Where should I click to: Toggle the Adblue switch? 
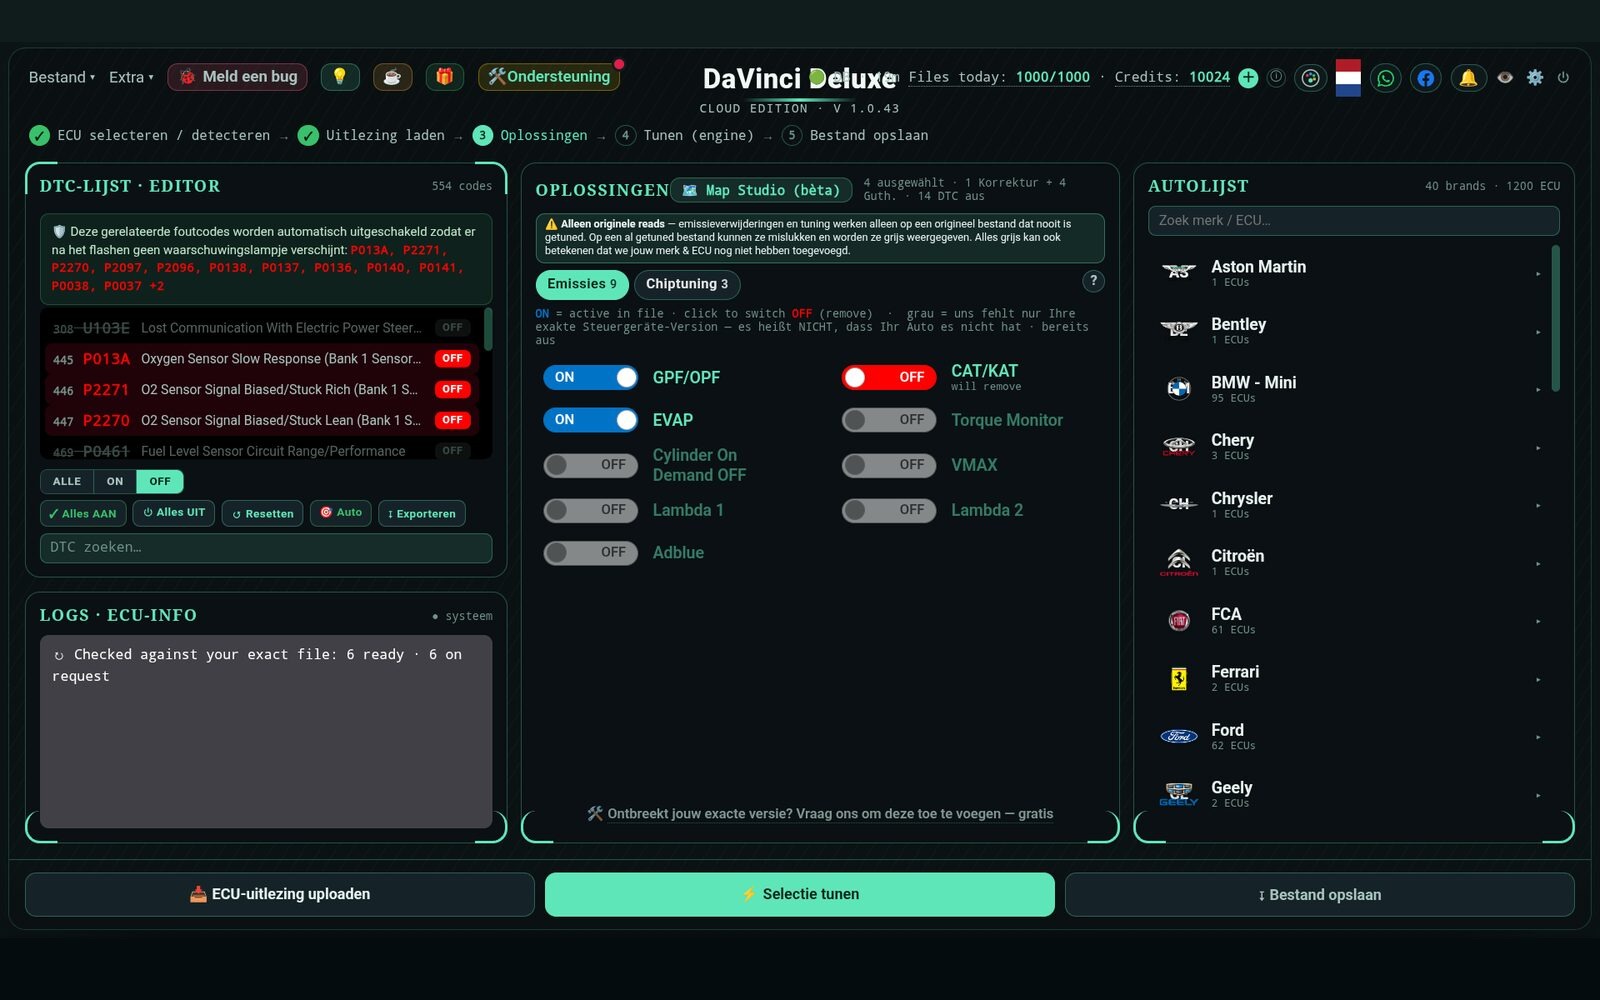click(x=591, y=552)
